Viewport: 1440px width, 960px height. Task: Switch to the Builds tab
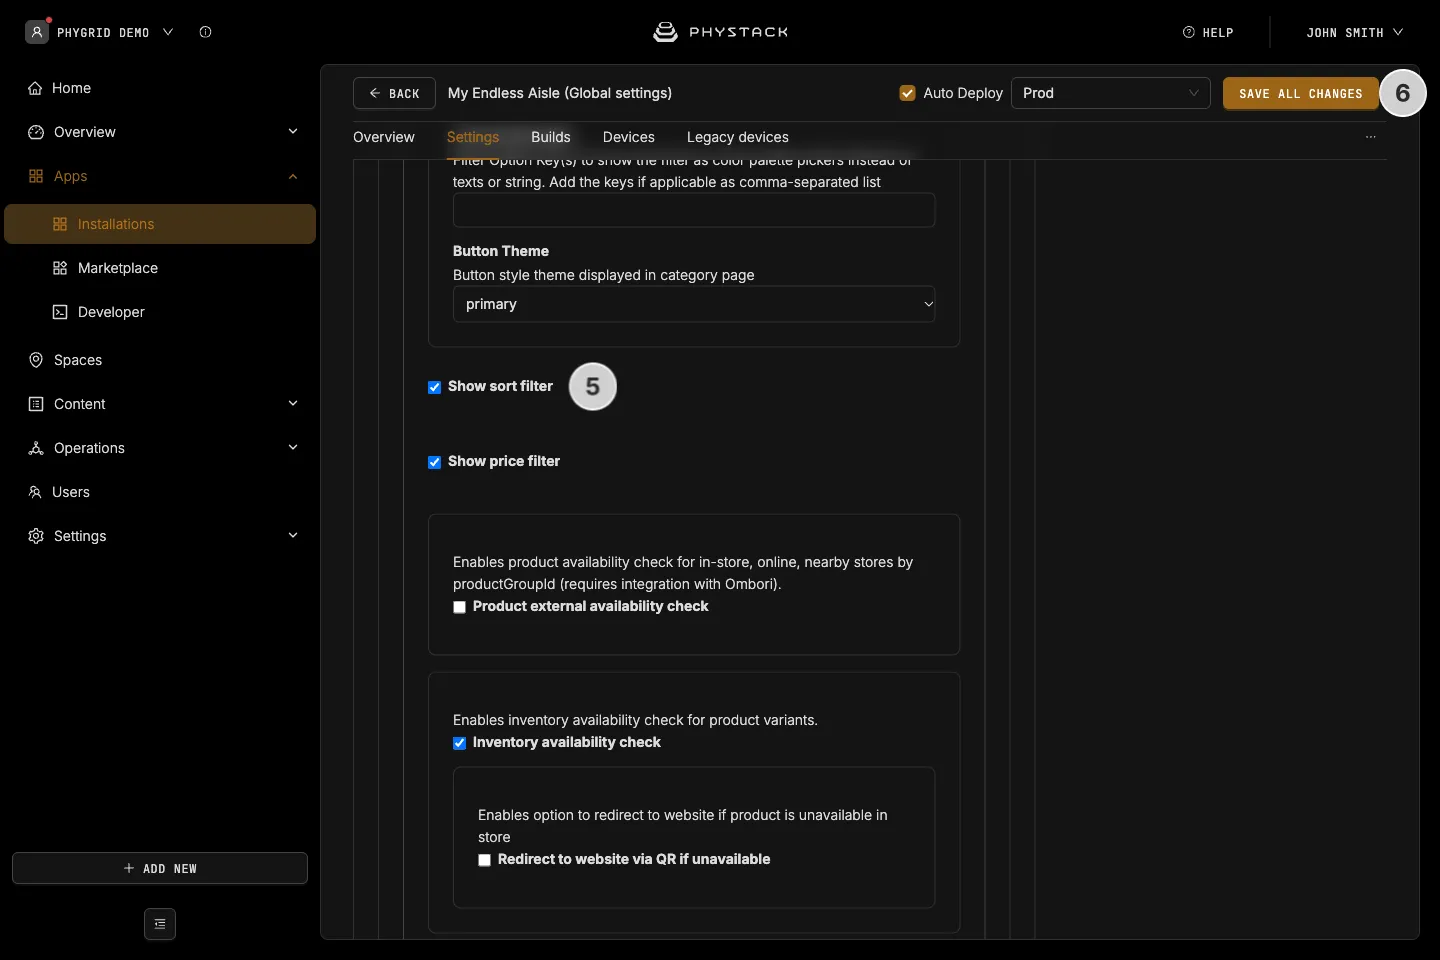[x=551, y=137]
